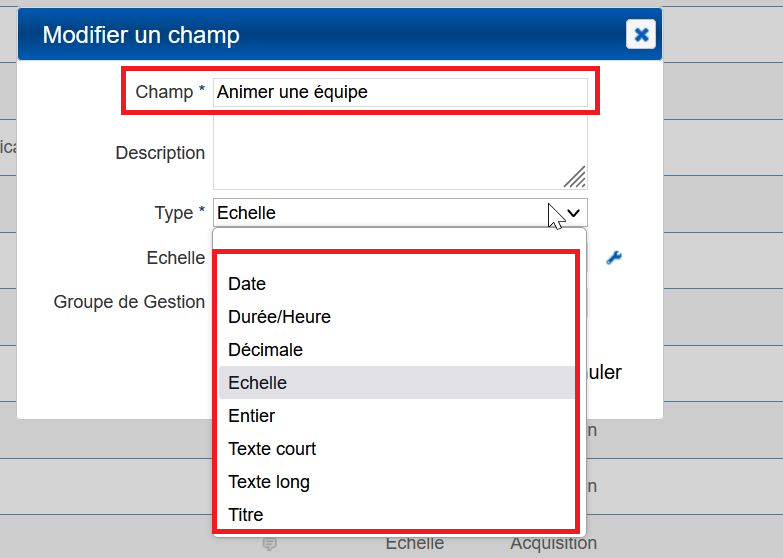The image size is (783, 558).
Task: Choose Entier as field type
Action: (x=251, y=416)
